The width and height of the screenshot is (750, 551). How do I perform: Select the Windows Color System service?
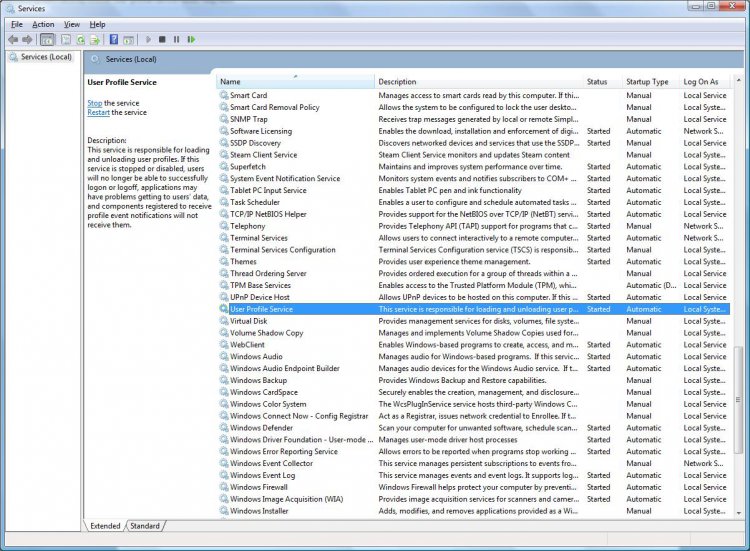click(x=474, y=404)
